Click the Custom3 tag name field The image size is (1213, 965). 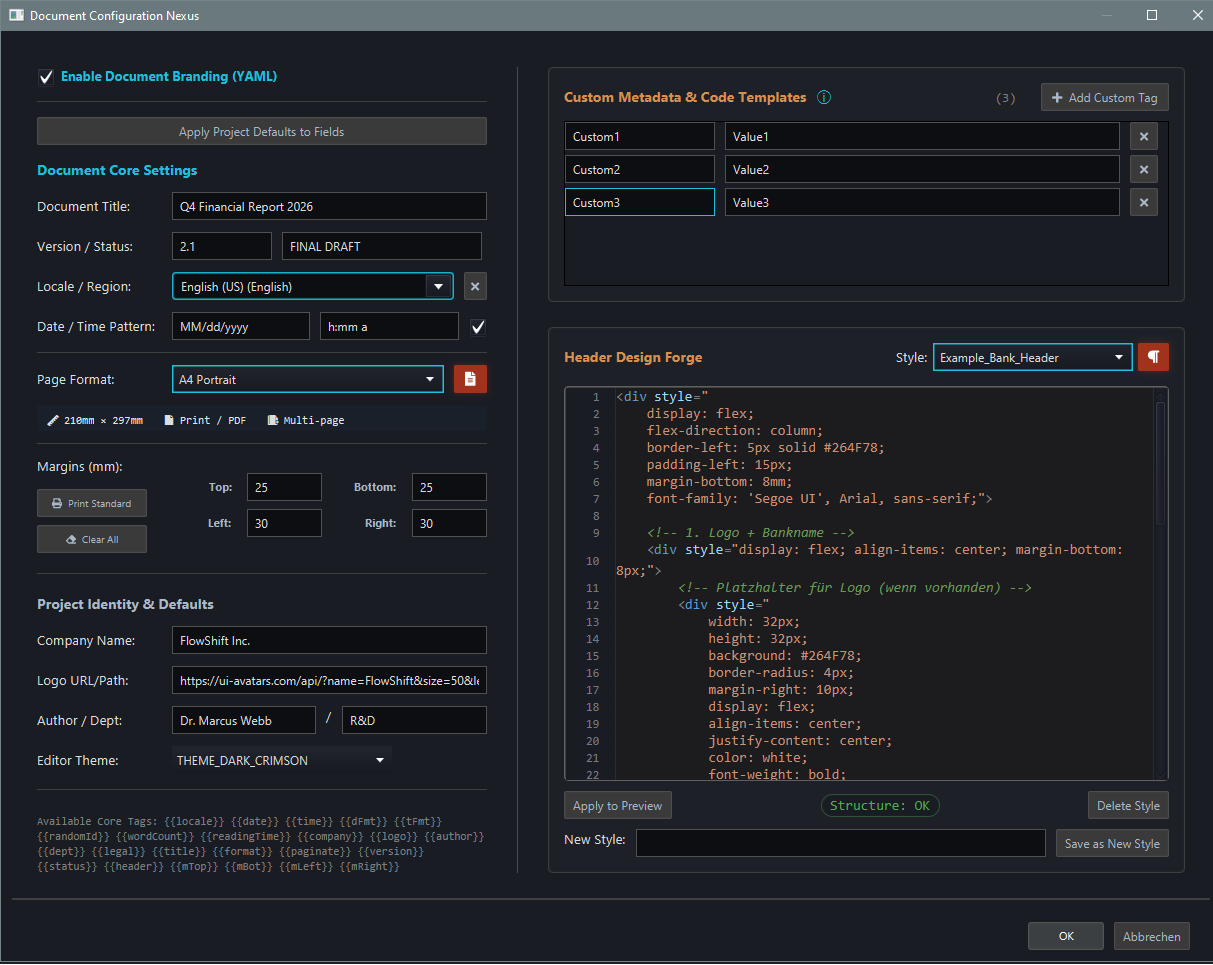coord(640,203)
